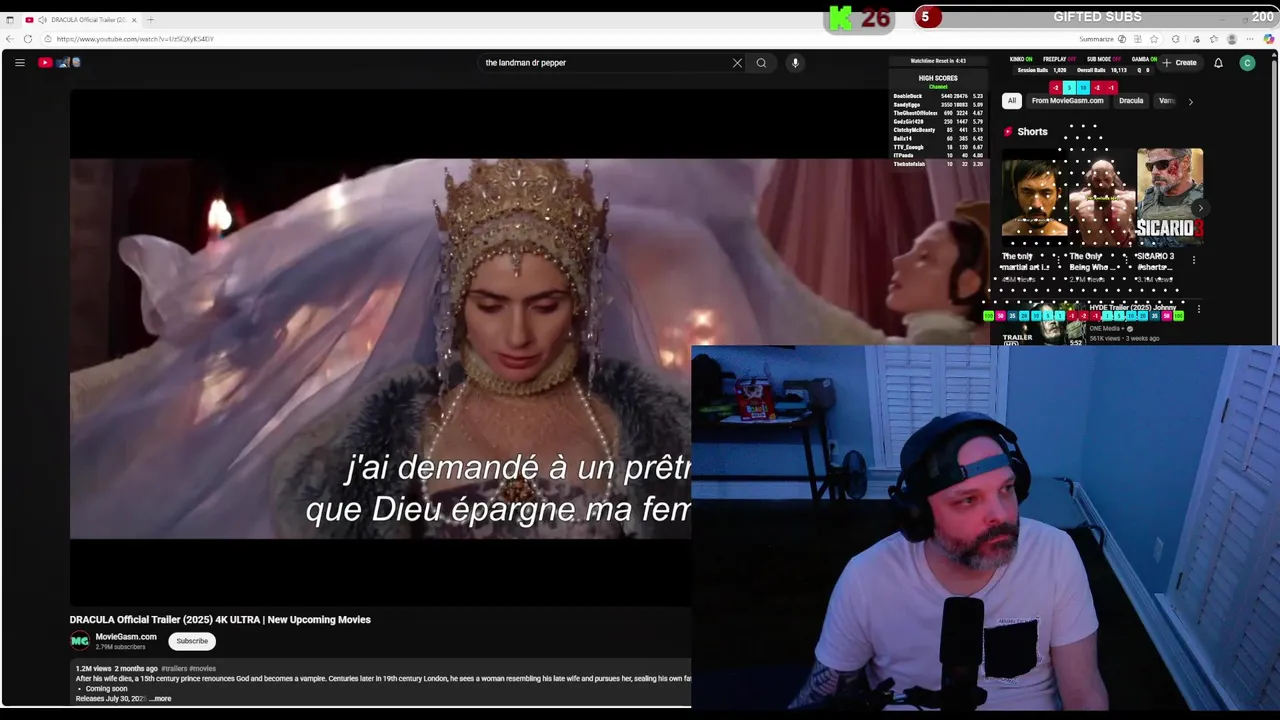Open media control music note icon

coord(1195,39)
